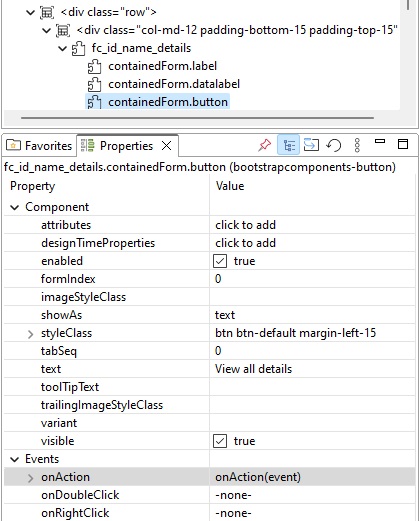Open the Properties view menu dots
This screenshot has height=521, width=420.
357,145
